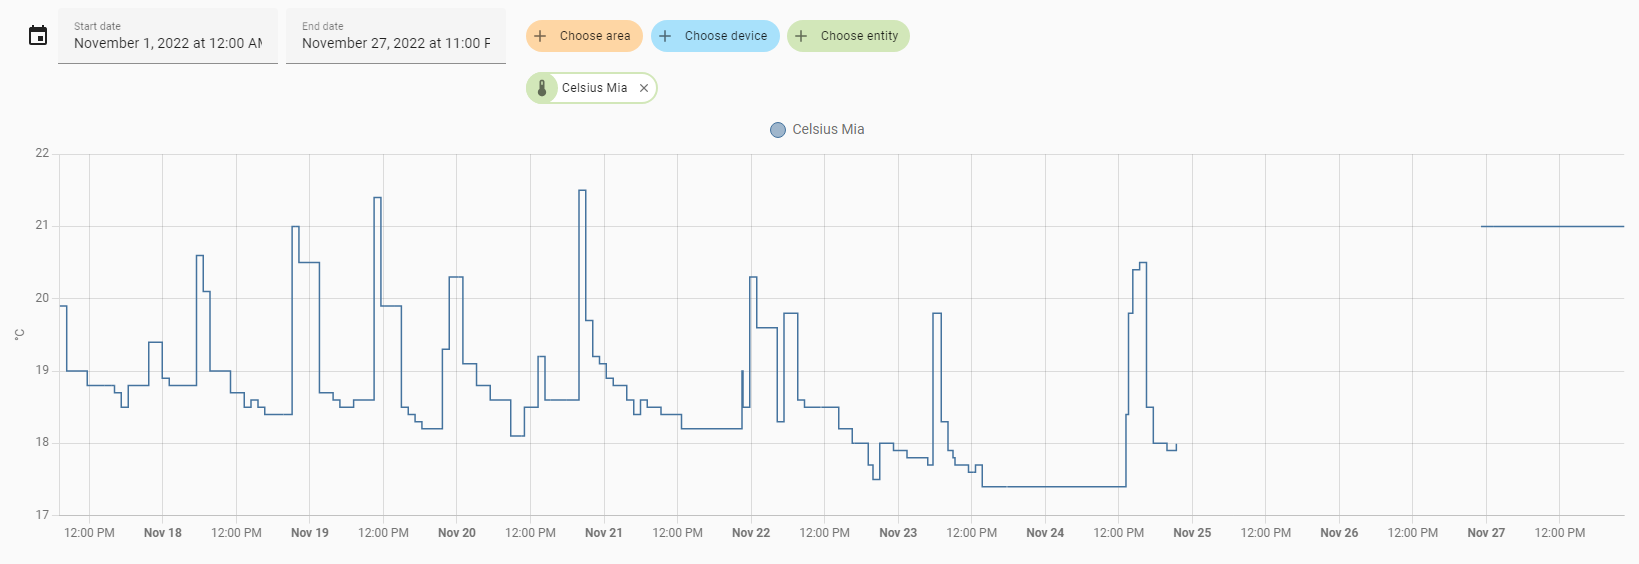This screenshot has height=564, width=1639.
Task: Click the long flat 17.4° segment on Nov 24
Action: tap(1054, 487)
